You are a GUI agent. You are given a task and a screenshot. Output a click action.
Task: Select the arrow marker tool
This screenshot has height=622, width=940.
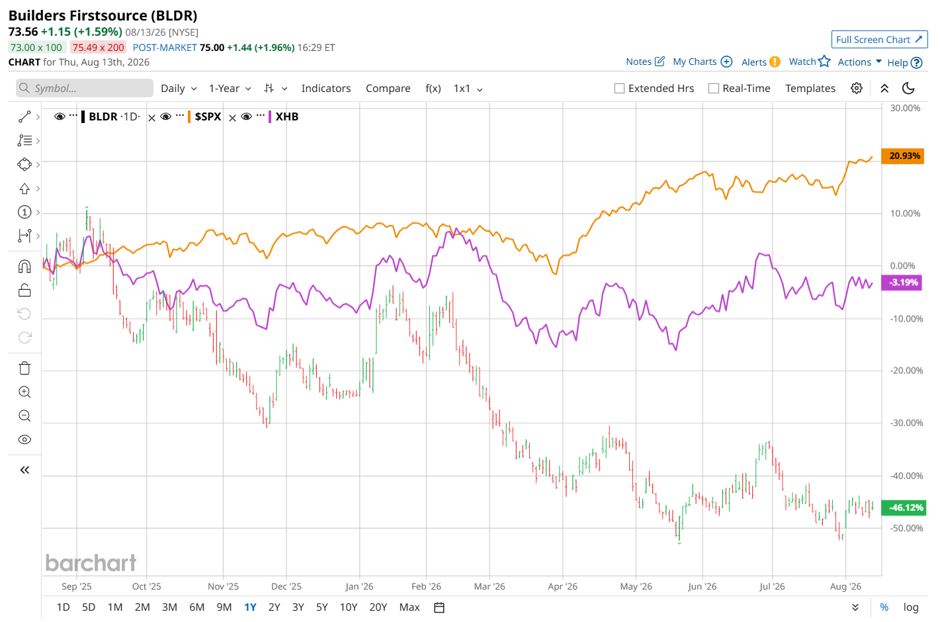coord(25,189)
